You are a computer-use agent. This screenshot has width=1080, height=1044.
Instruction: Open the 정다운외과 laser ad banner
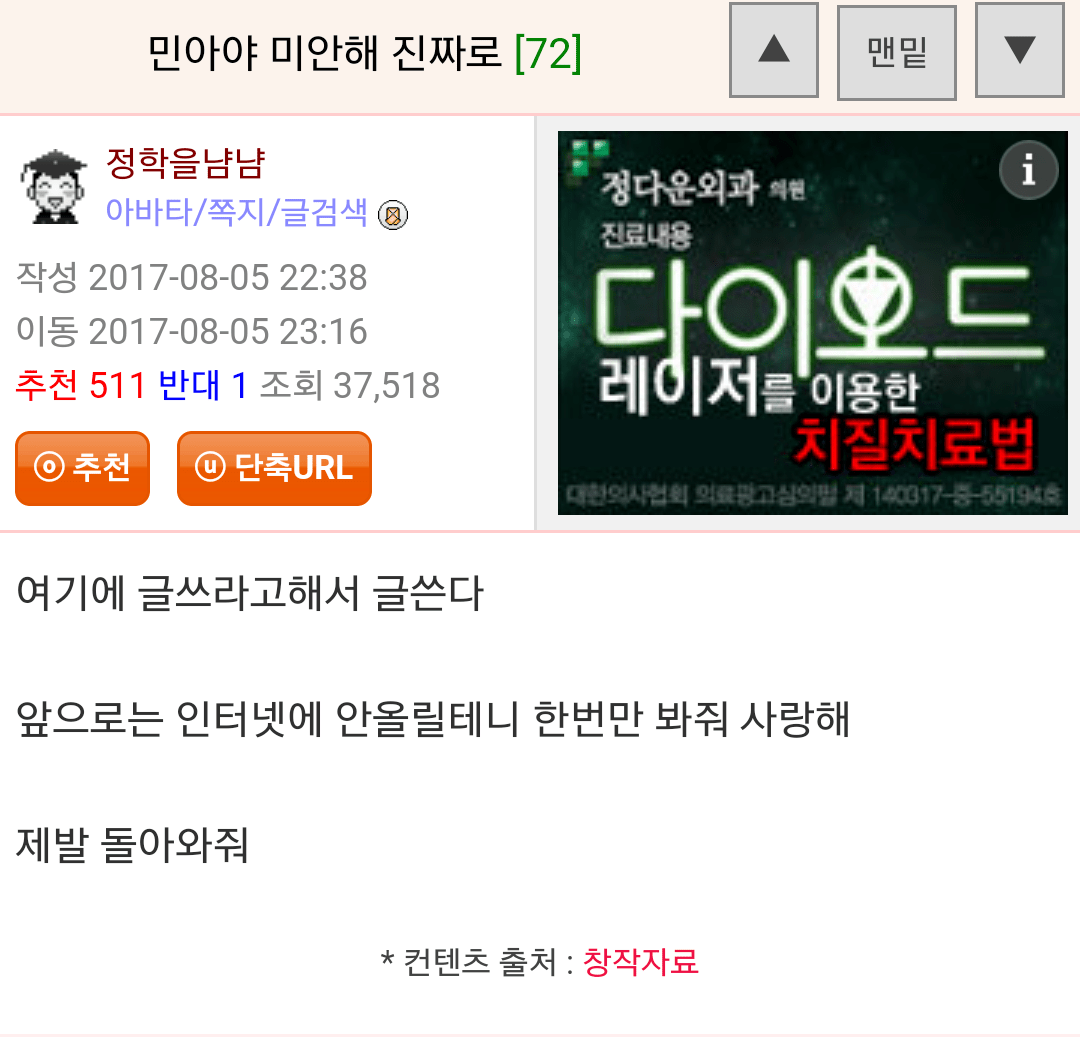(x=813, y=323)
